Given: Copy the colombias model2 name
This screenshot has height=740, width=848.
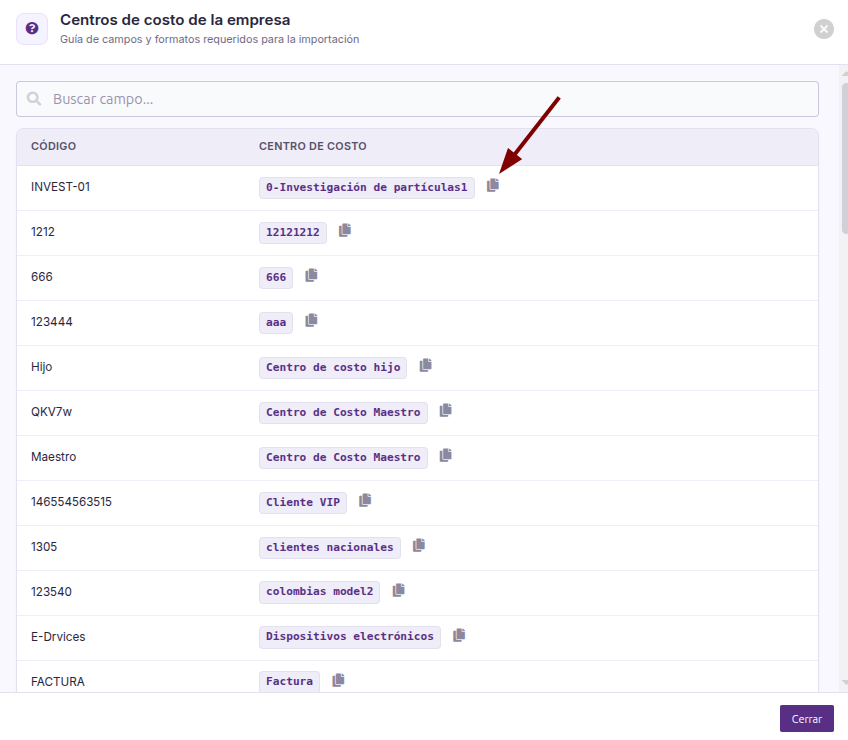Looking at the screenshot, I should coord(399,590).
